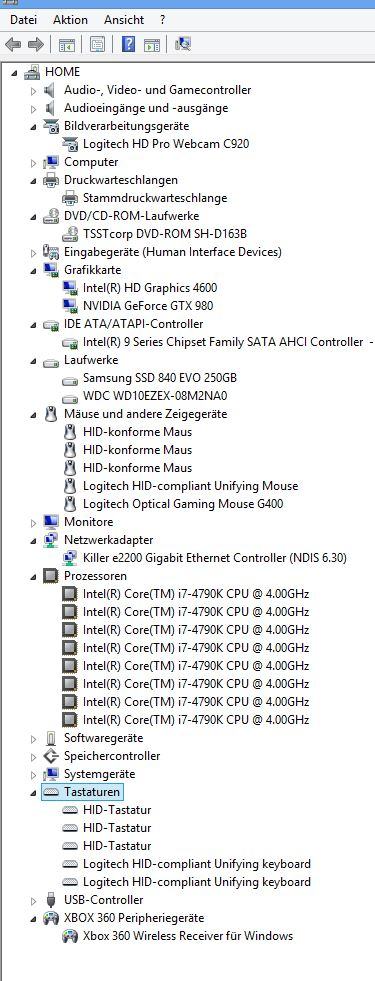This screenshot has height=981, width=375.
Task: Open the Help toolbar icon
Action: pyautogui.click(x=128, y=44)
